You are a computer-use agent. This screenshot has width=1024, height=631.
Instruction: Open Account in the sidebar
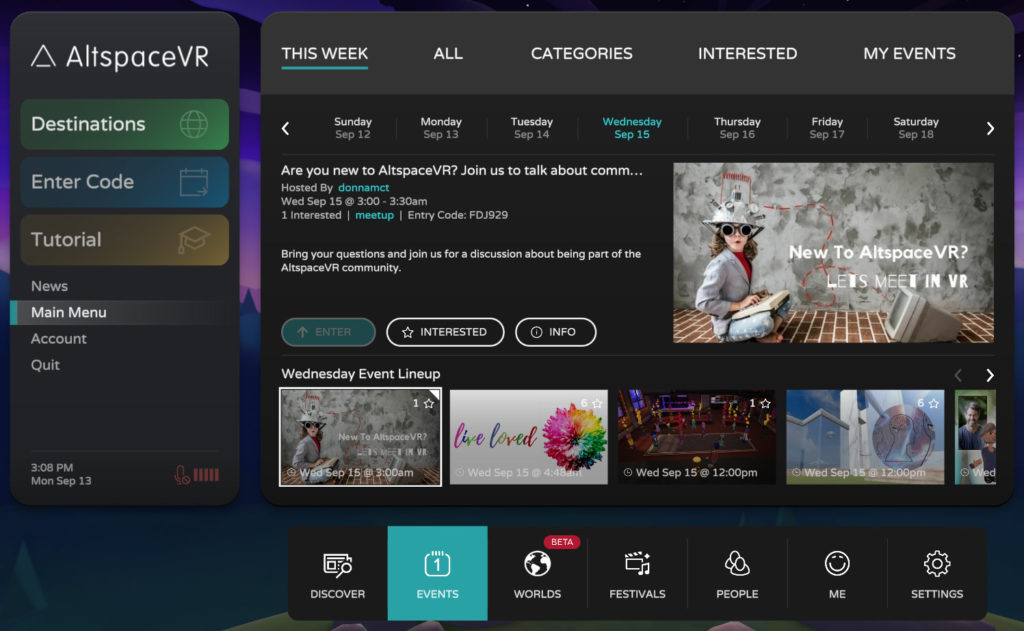tap(59, 338)
